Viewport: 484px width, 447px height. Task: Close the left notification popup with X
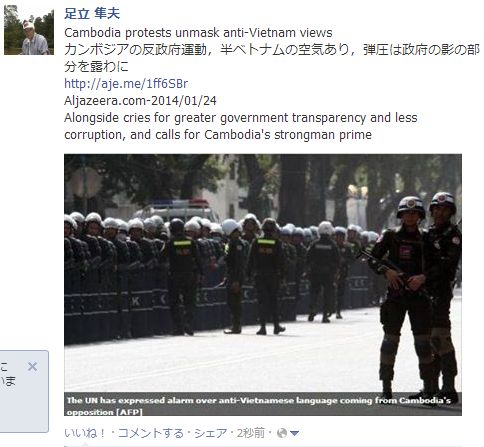pyautogui.click(x=32, y=367)
